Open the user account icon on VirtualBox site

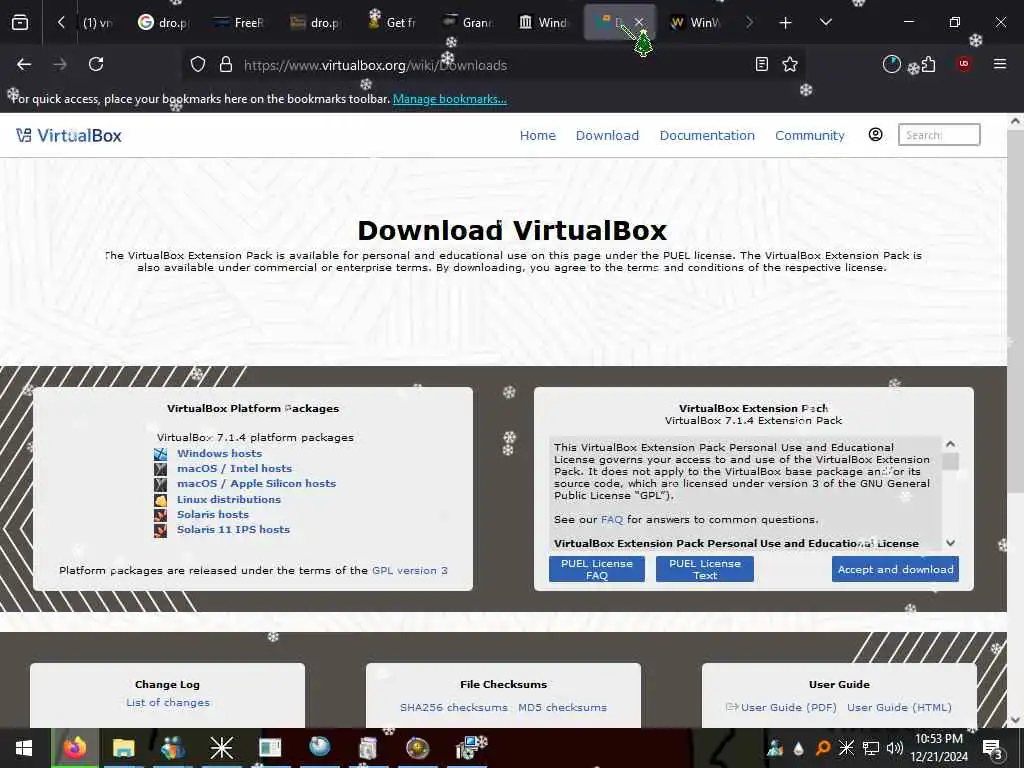click(x=876, y=135)
